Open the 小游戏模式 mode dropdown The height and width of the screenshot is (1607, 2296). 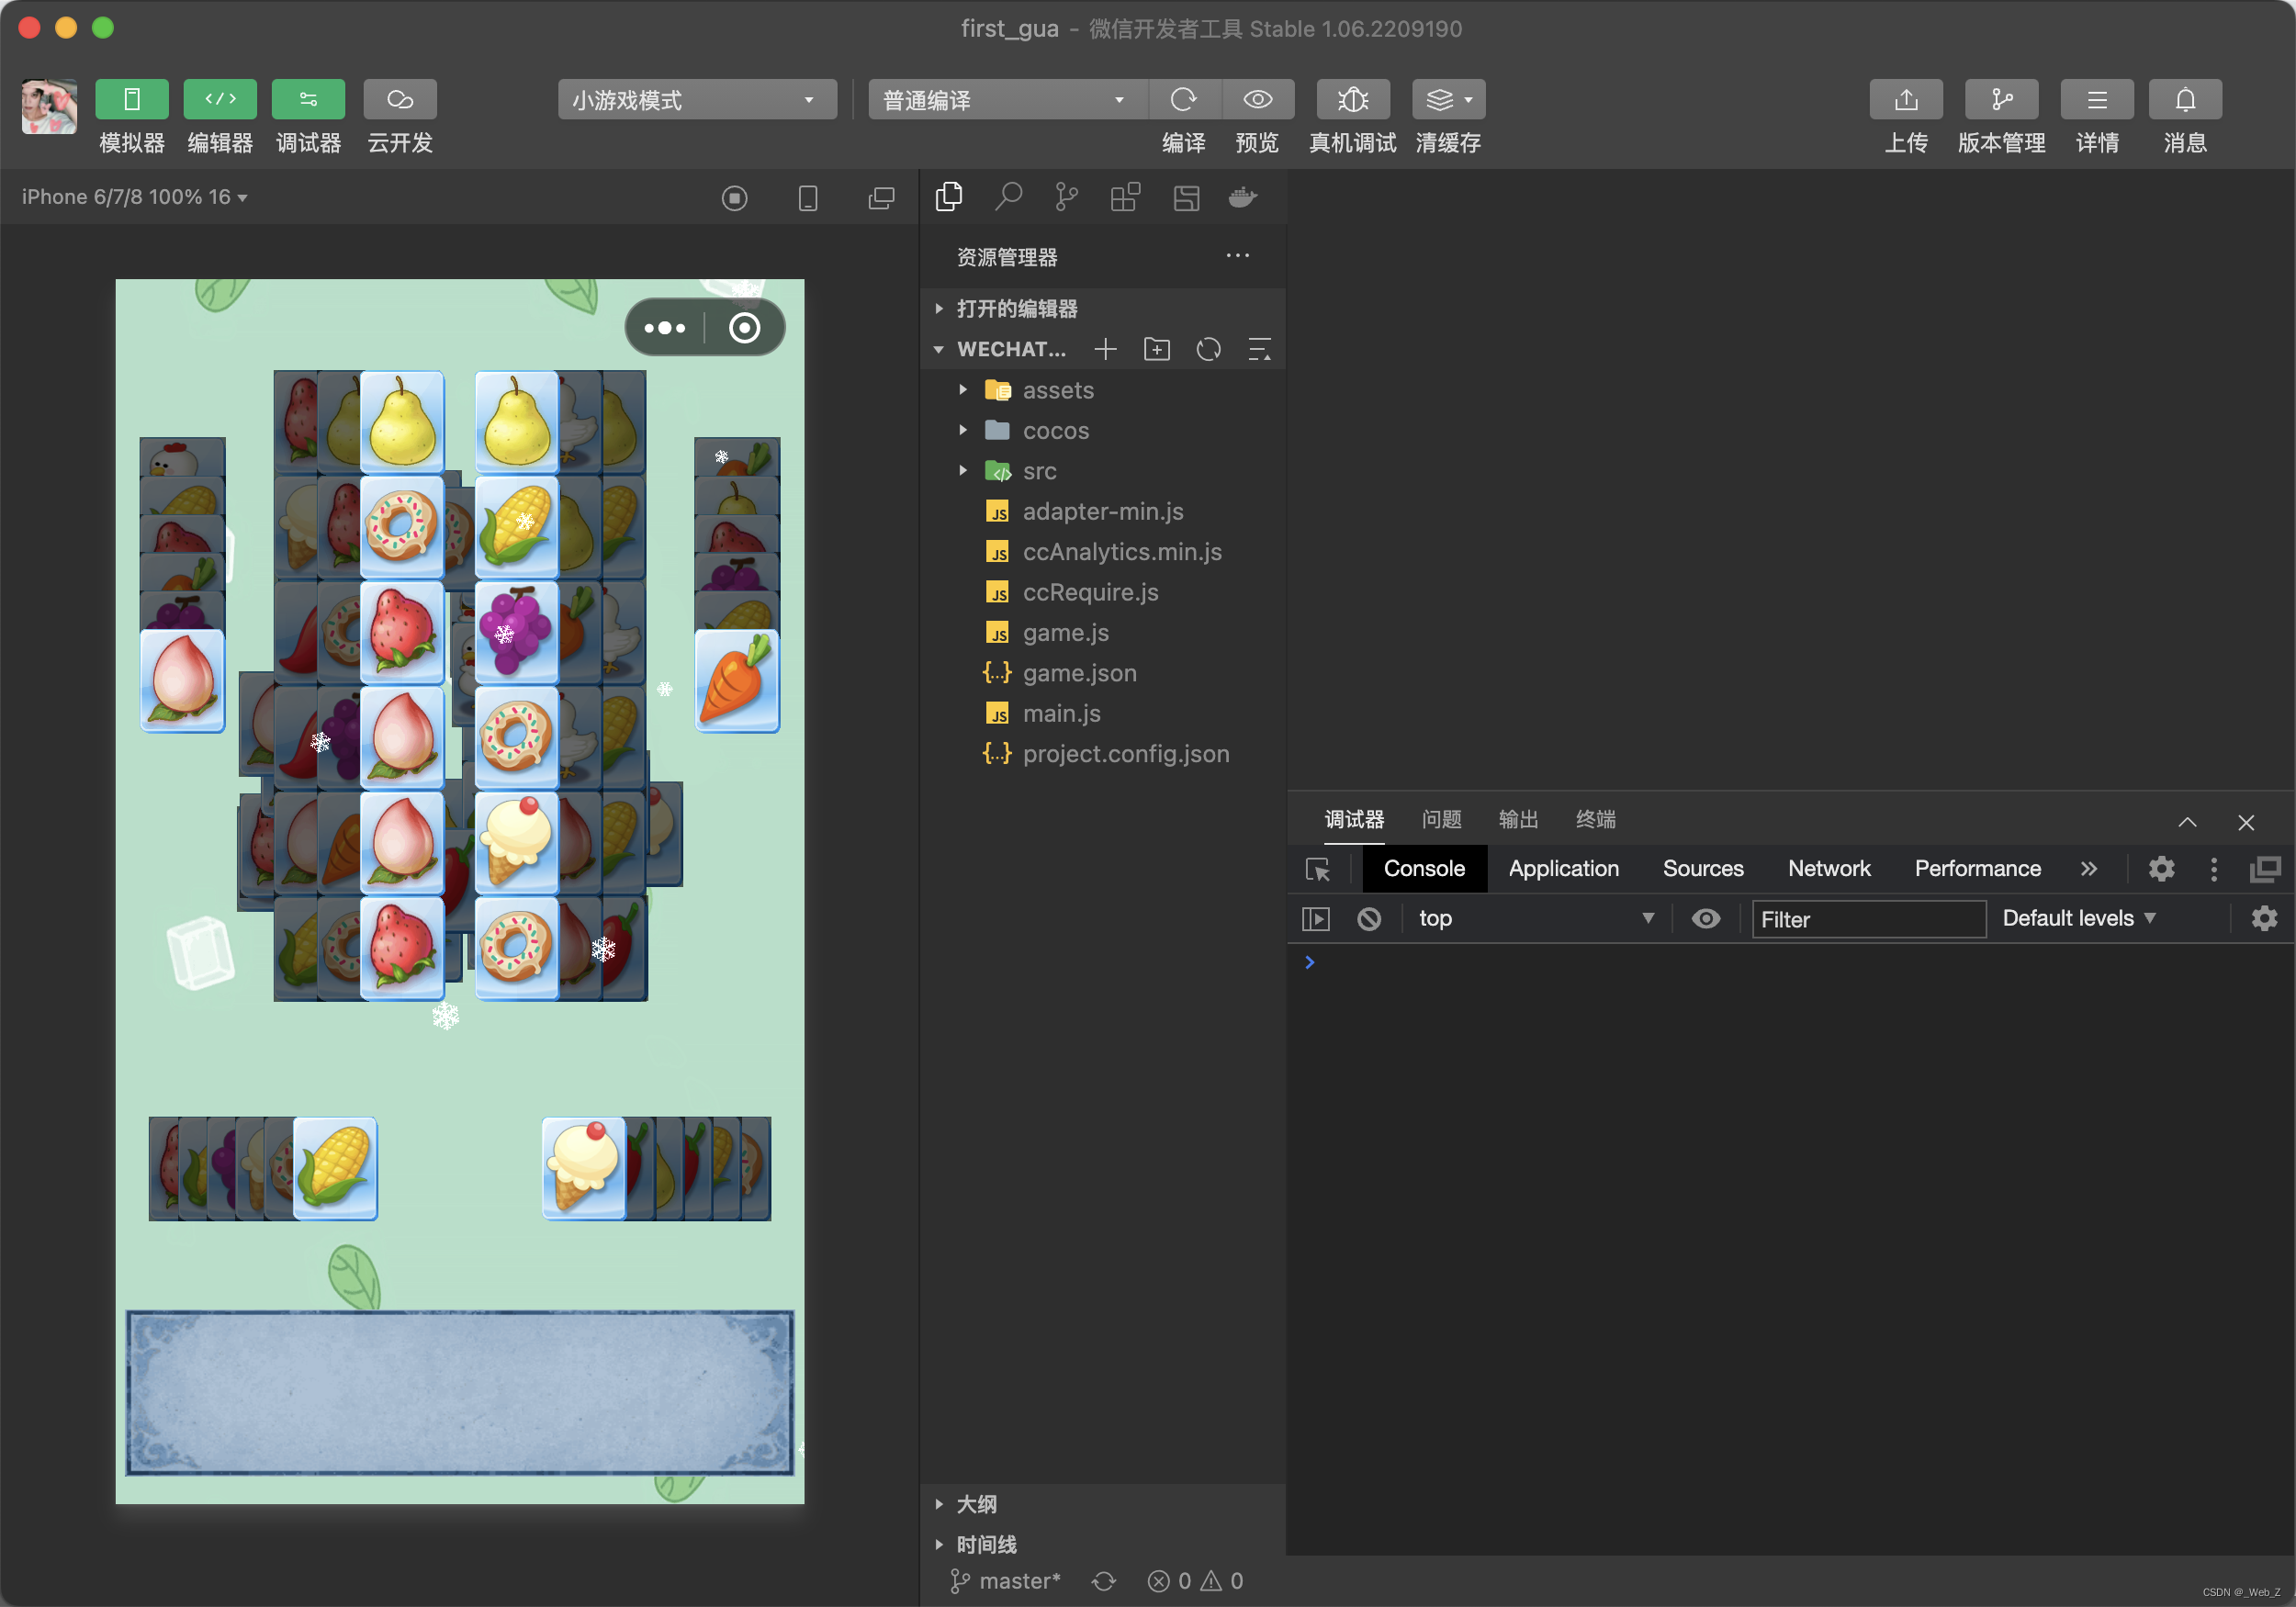click(696, 100)
